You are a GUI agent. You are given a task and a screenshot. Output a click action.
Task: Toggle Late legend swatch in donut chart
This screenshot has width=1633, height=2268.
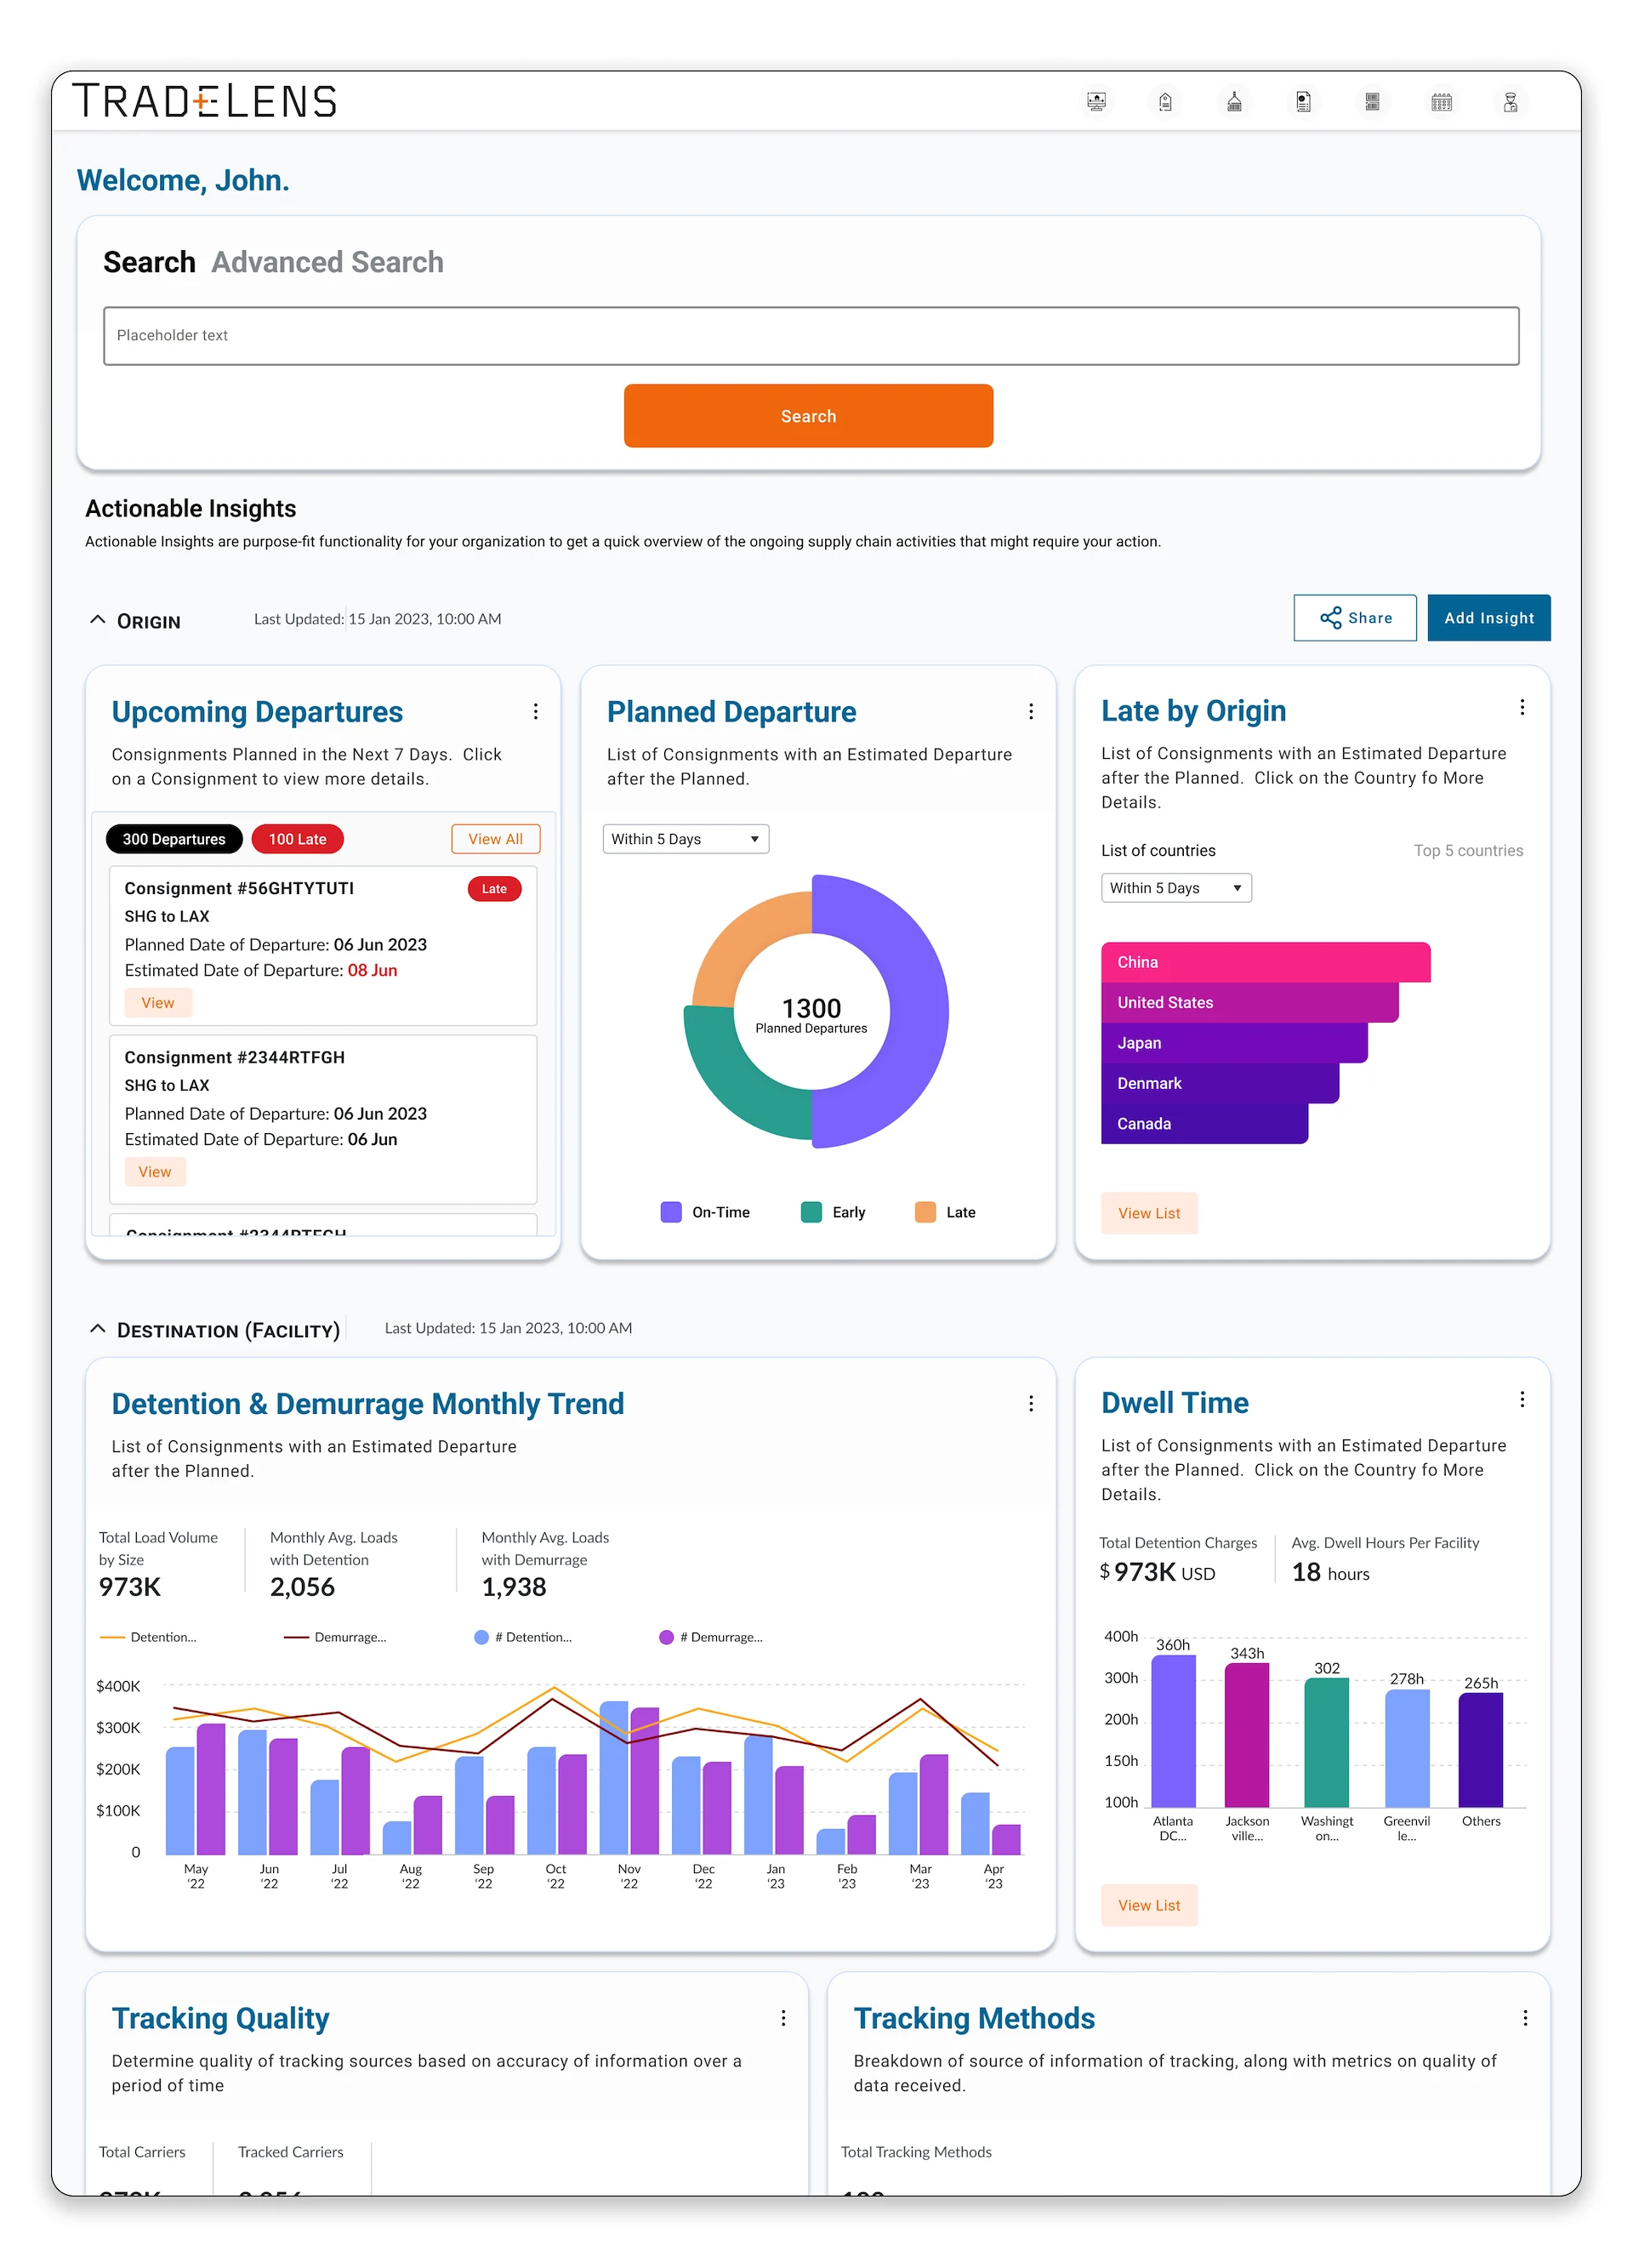[925, 1212]
